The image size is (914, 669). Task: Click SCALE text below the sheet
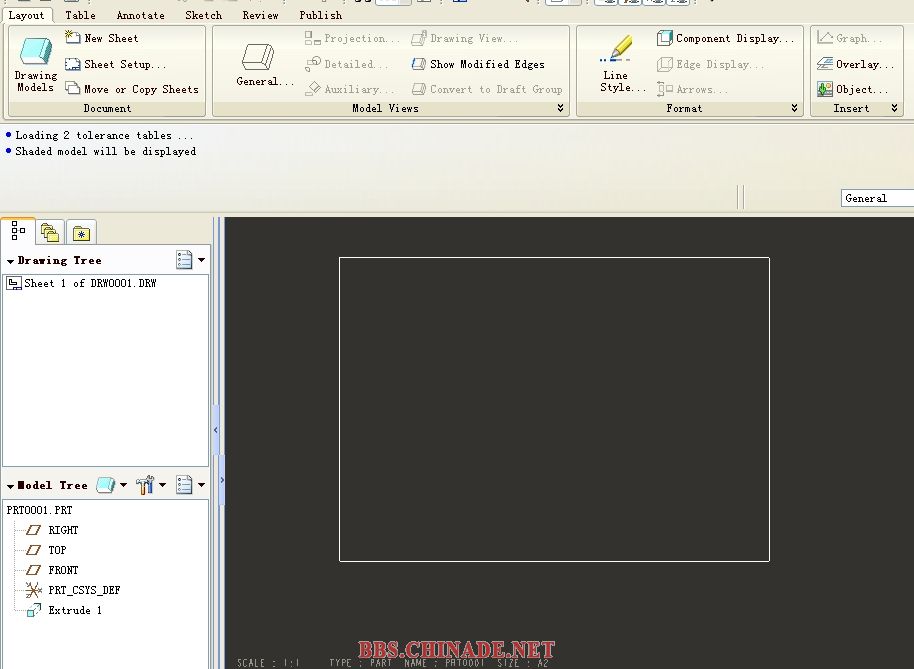[268, 663]
